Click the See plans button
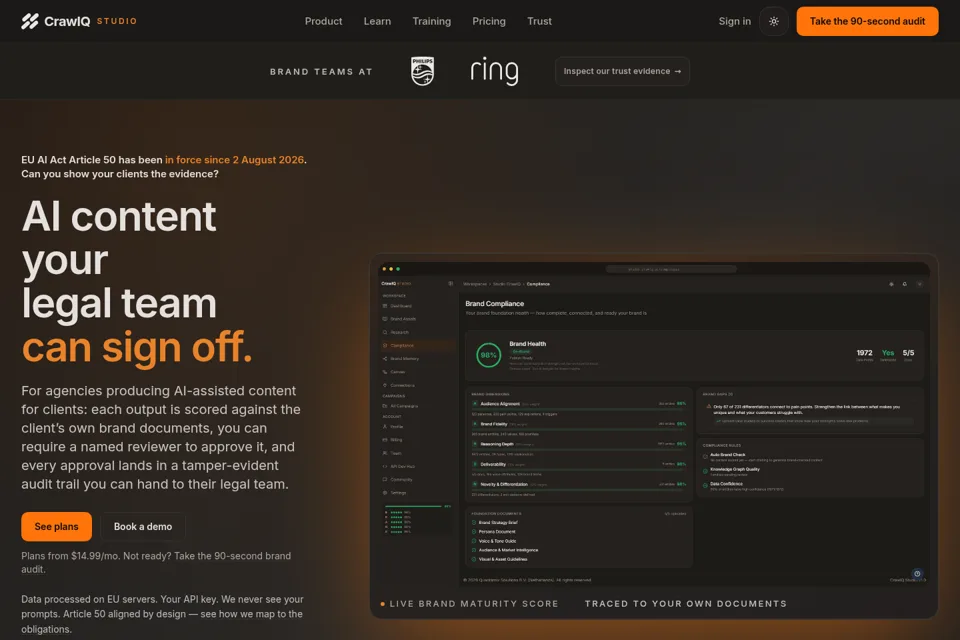The image size is (960, 640). click(x=56, y=527)
